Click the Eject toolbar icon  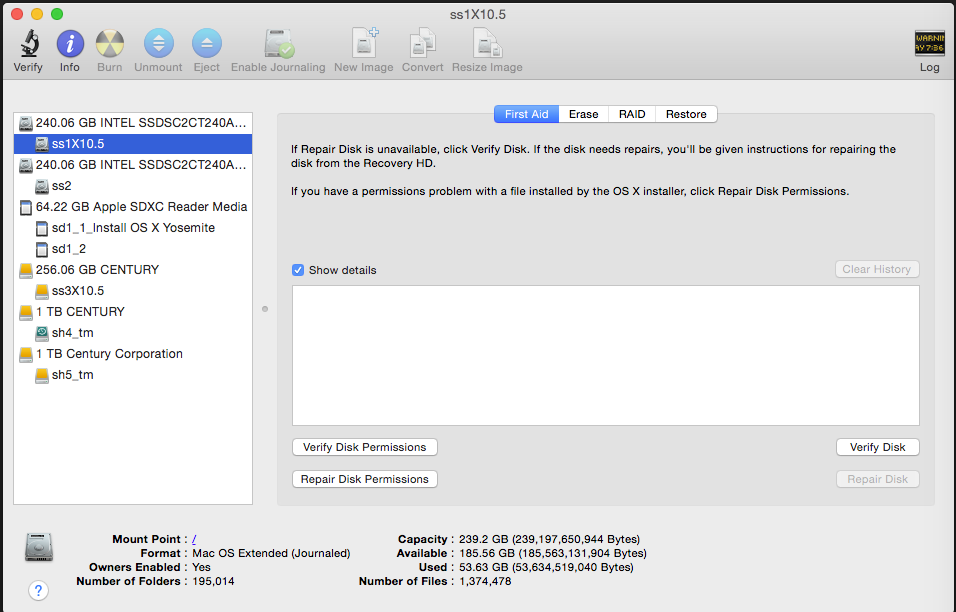(x=207, y=45)
